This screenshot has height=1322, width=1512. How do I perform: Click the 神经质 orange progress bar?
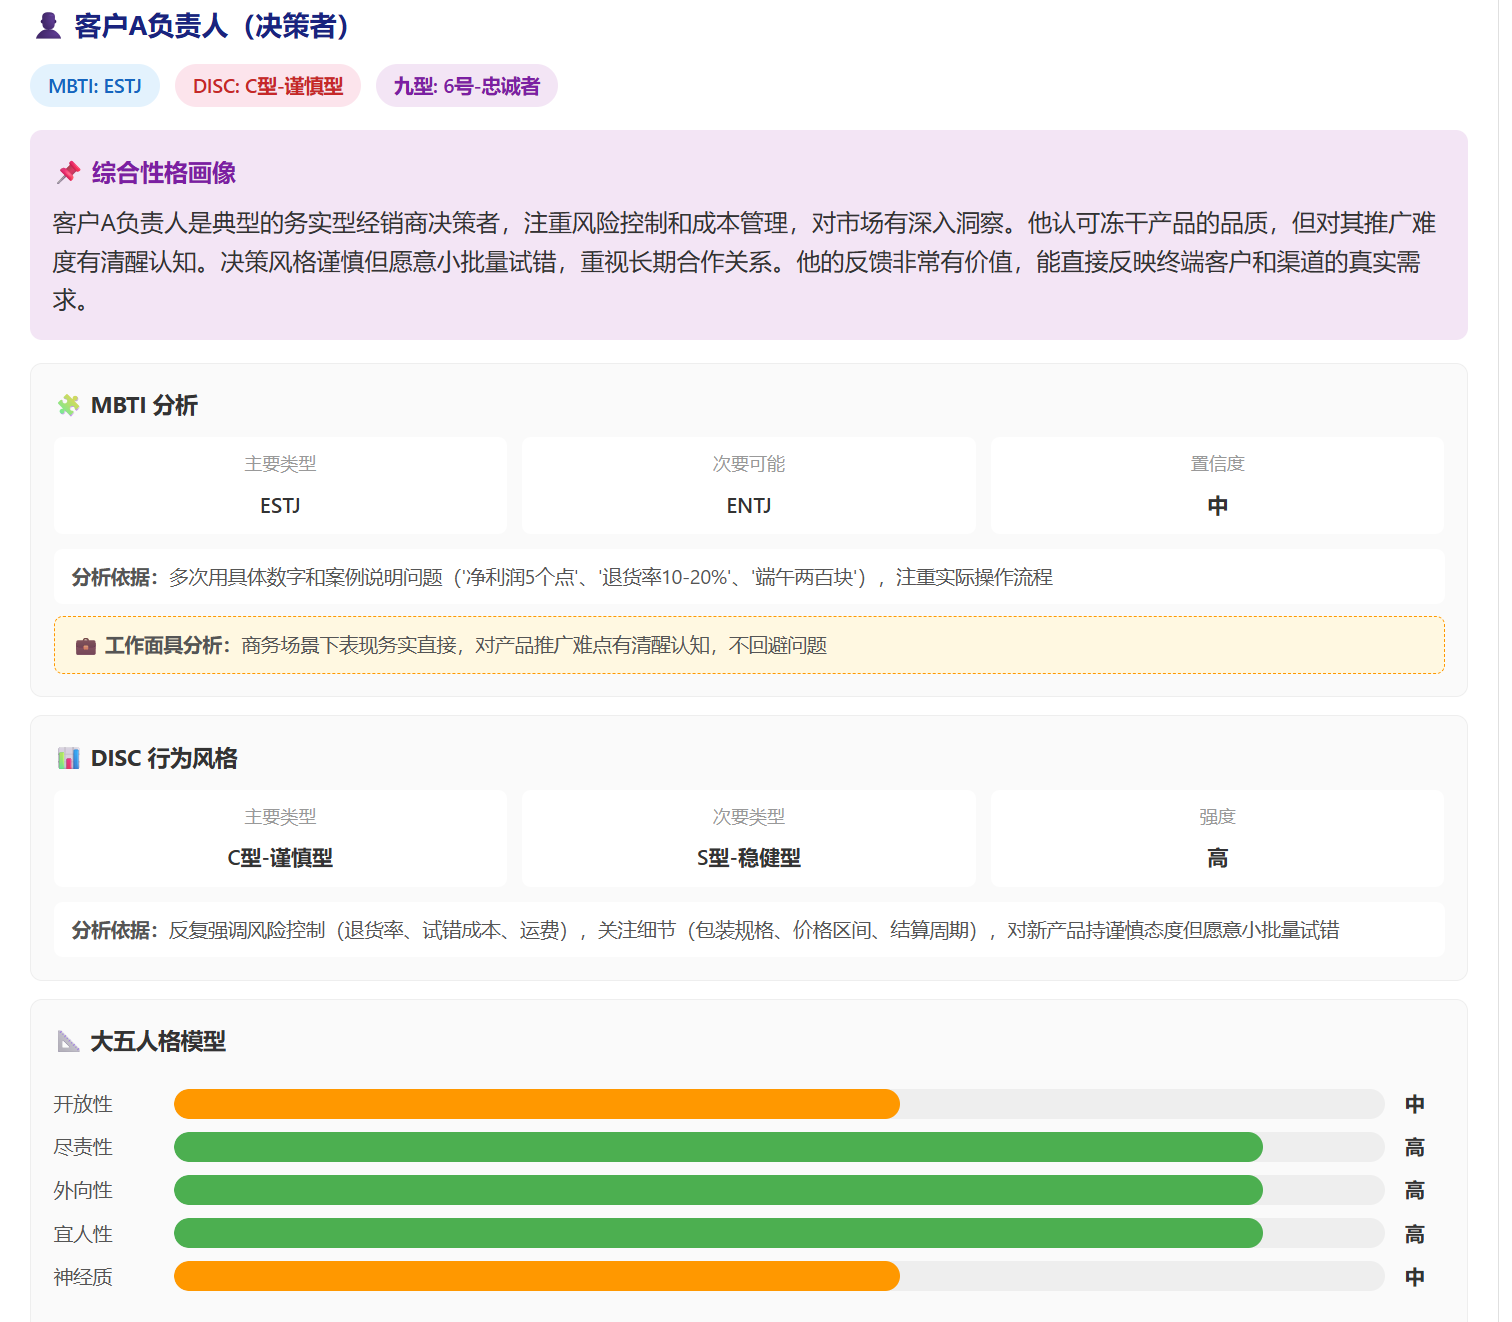coord(537,1276)
